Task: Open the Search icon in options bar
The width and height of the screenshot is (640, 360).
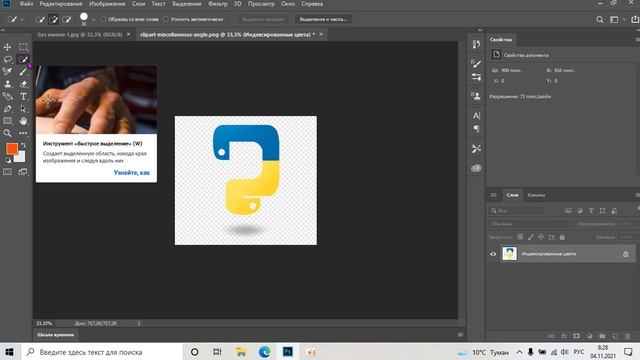Action: click(600, 19)
